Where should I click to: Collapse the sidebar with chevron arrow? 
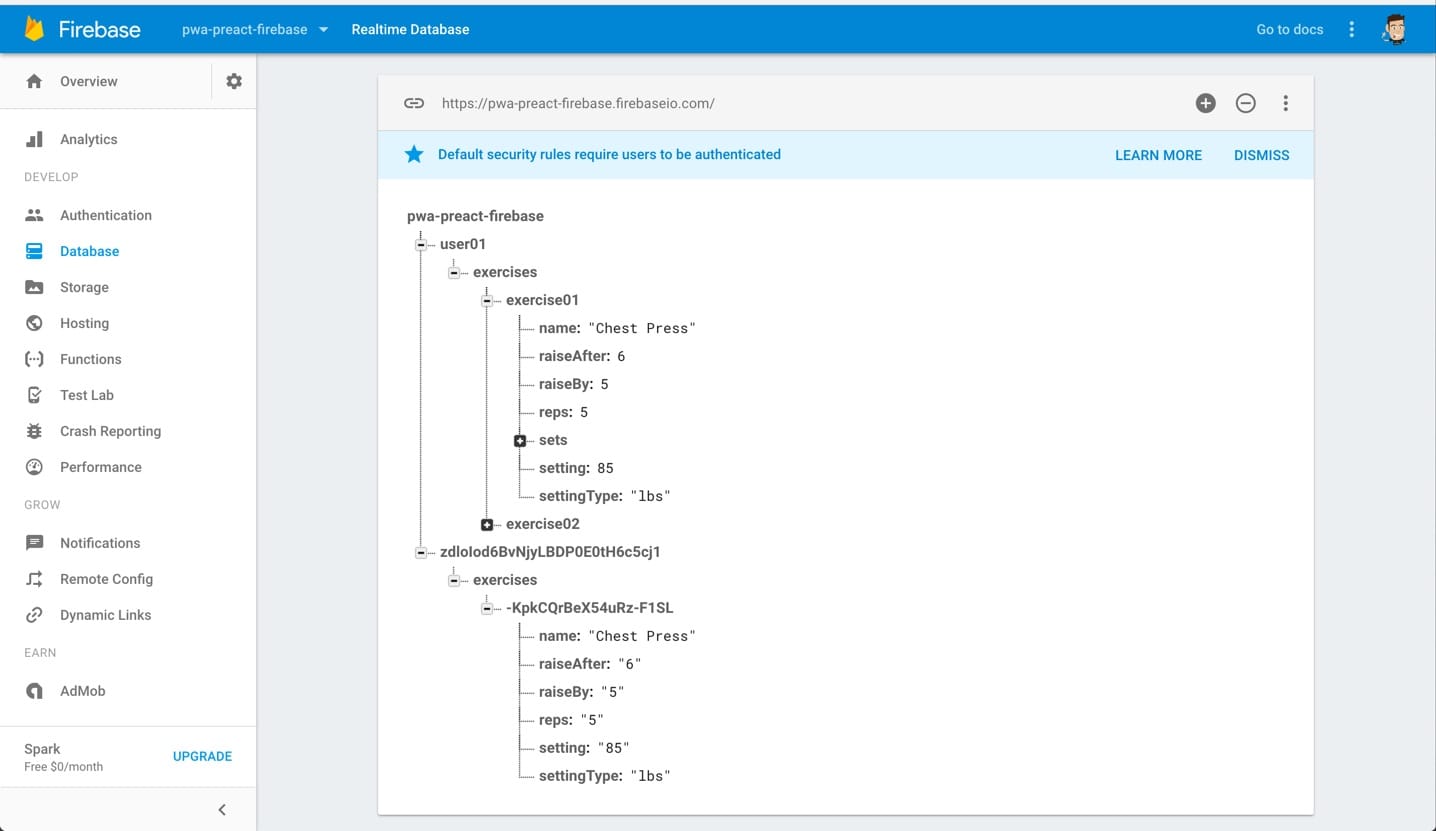(x=222, y=810)
